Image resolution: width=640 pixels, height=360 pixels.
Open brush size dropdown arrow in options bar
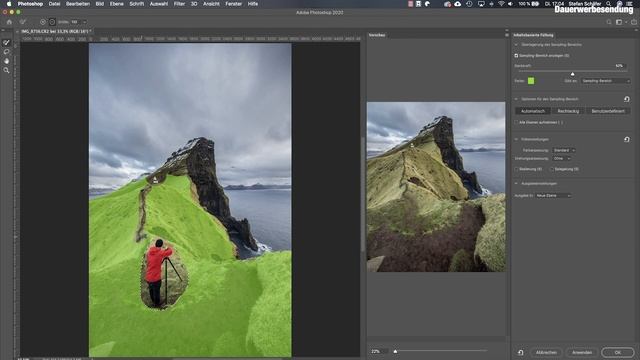84,22
